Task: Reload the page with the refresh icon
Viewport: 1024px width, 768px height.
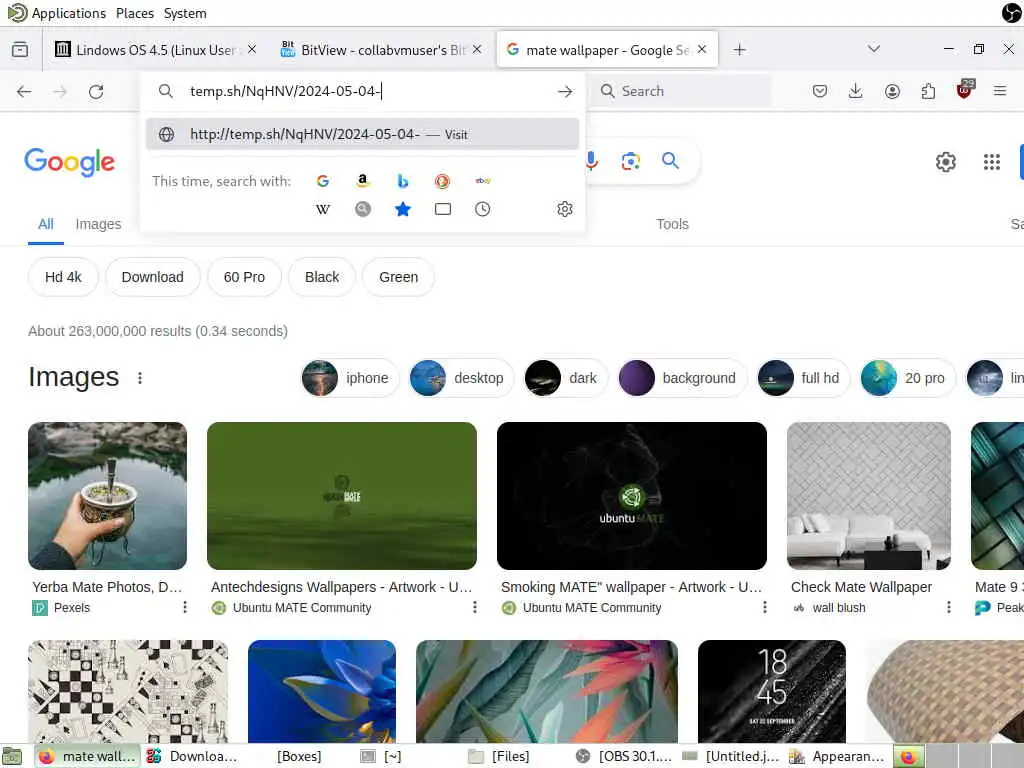Action: click(x=96, y=91)
